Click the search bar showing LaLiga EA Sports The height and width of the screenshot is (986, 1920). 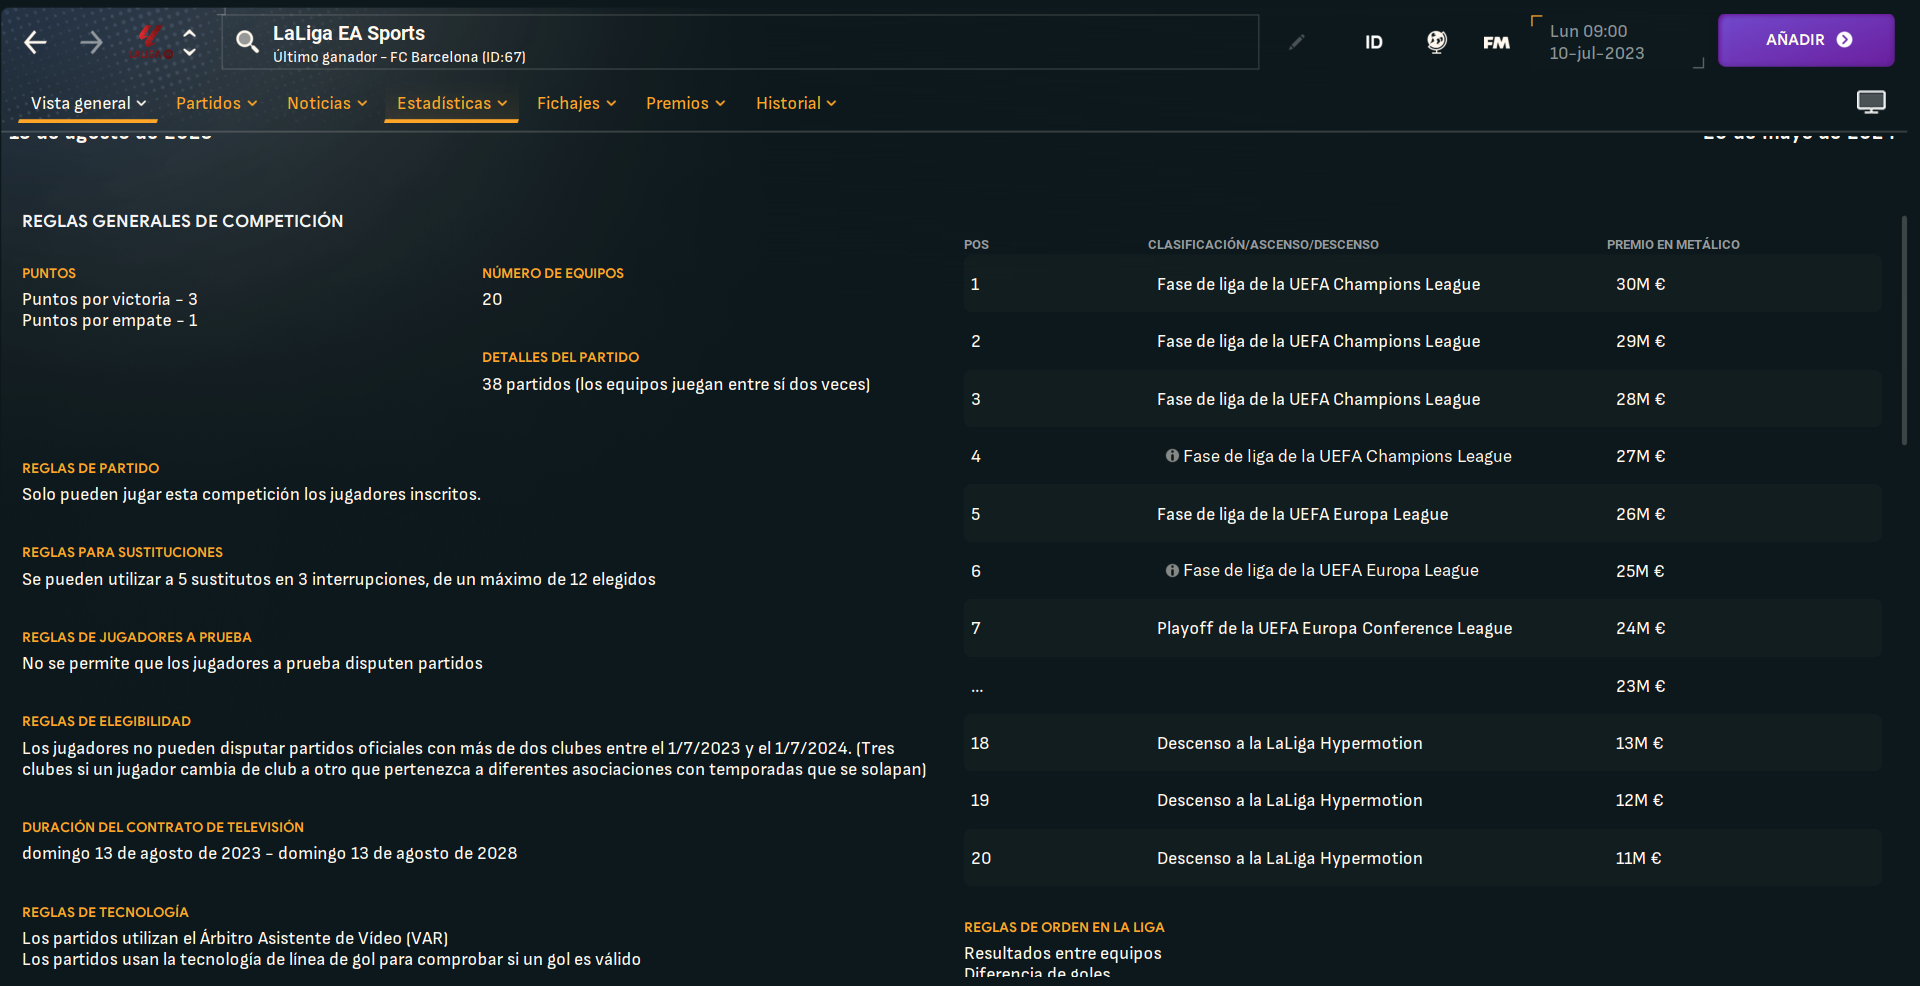pos(740,42)
